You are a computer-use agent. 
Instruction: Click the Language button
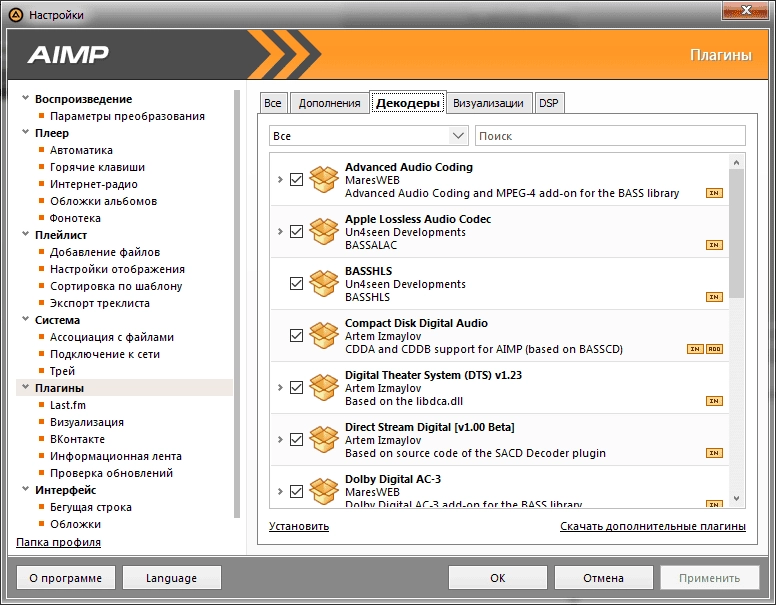click(x=171, y=578)
